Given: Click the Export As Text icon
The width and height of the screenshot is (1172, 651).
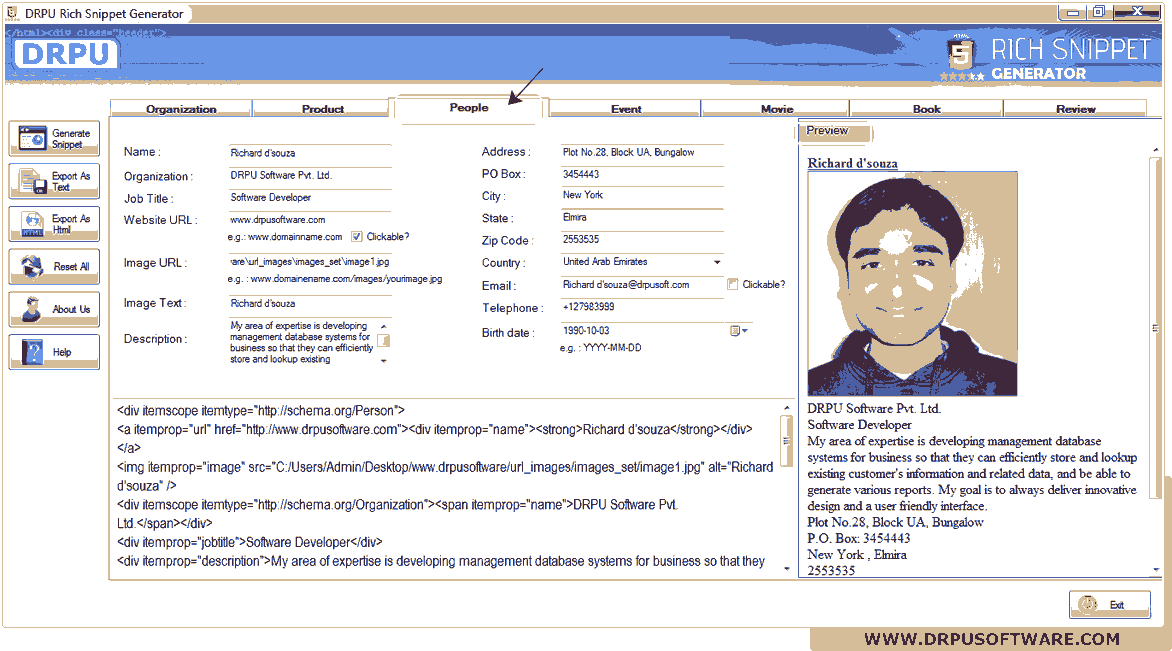Looking at the screenshot, I should pos(33,182).
